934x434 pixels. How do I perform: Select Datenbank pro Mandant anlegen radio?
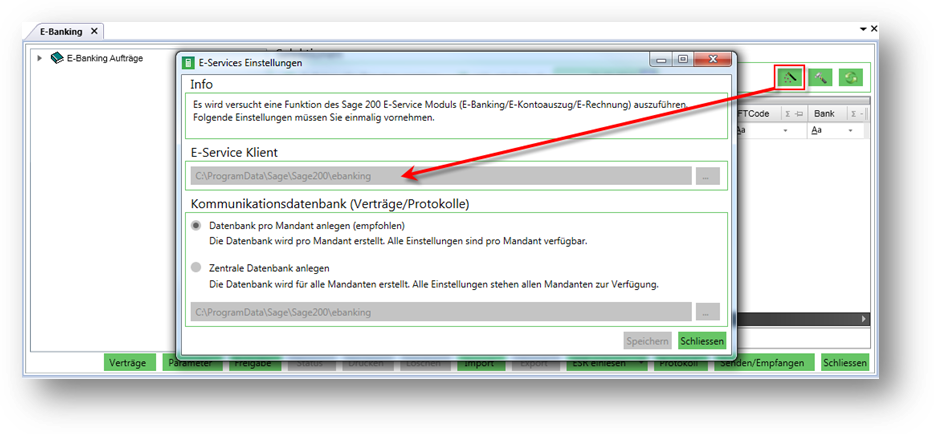tap(196, 226)
